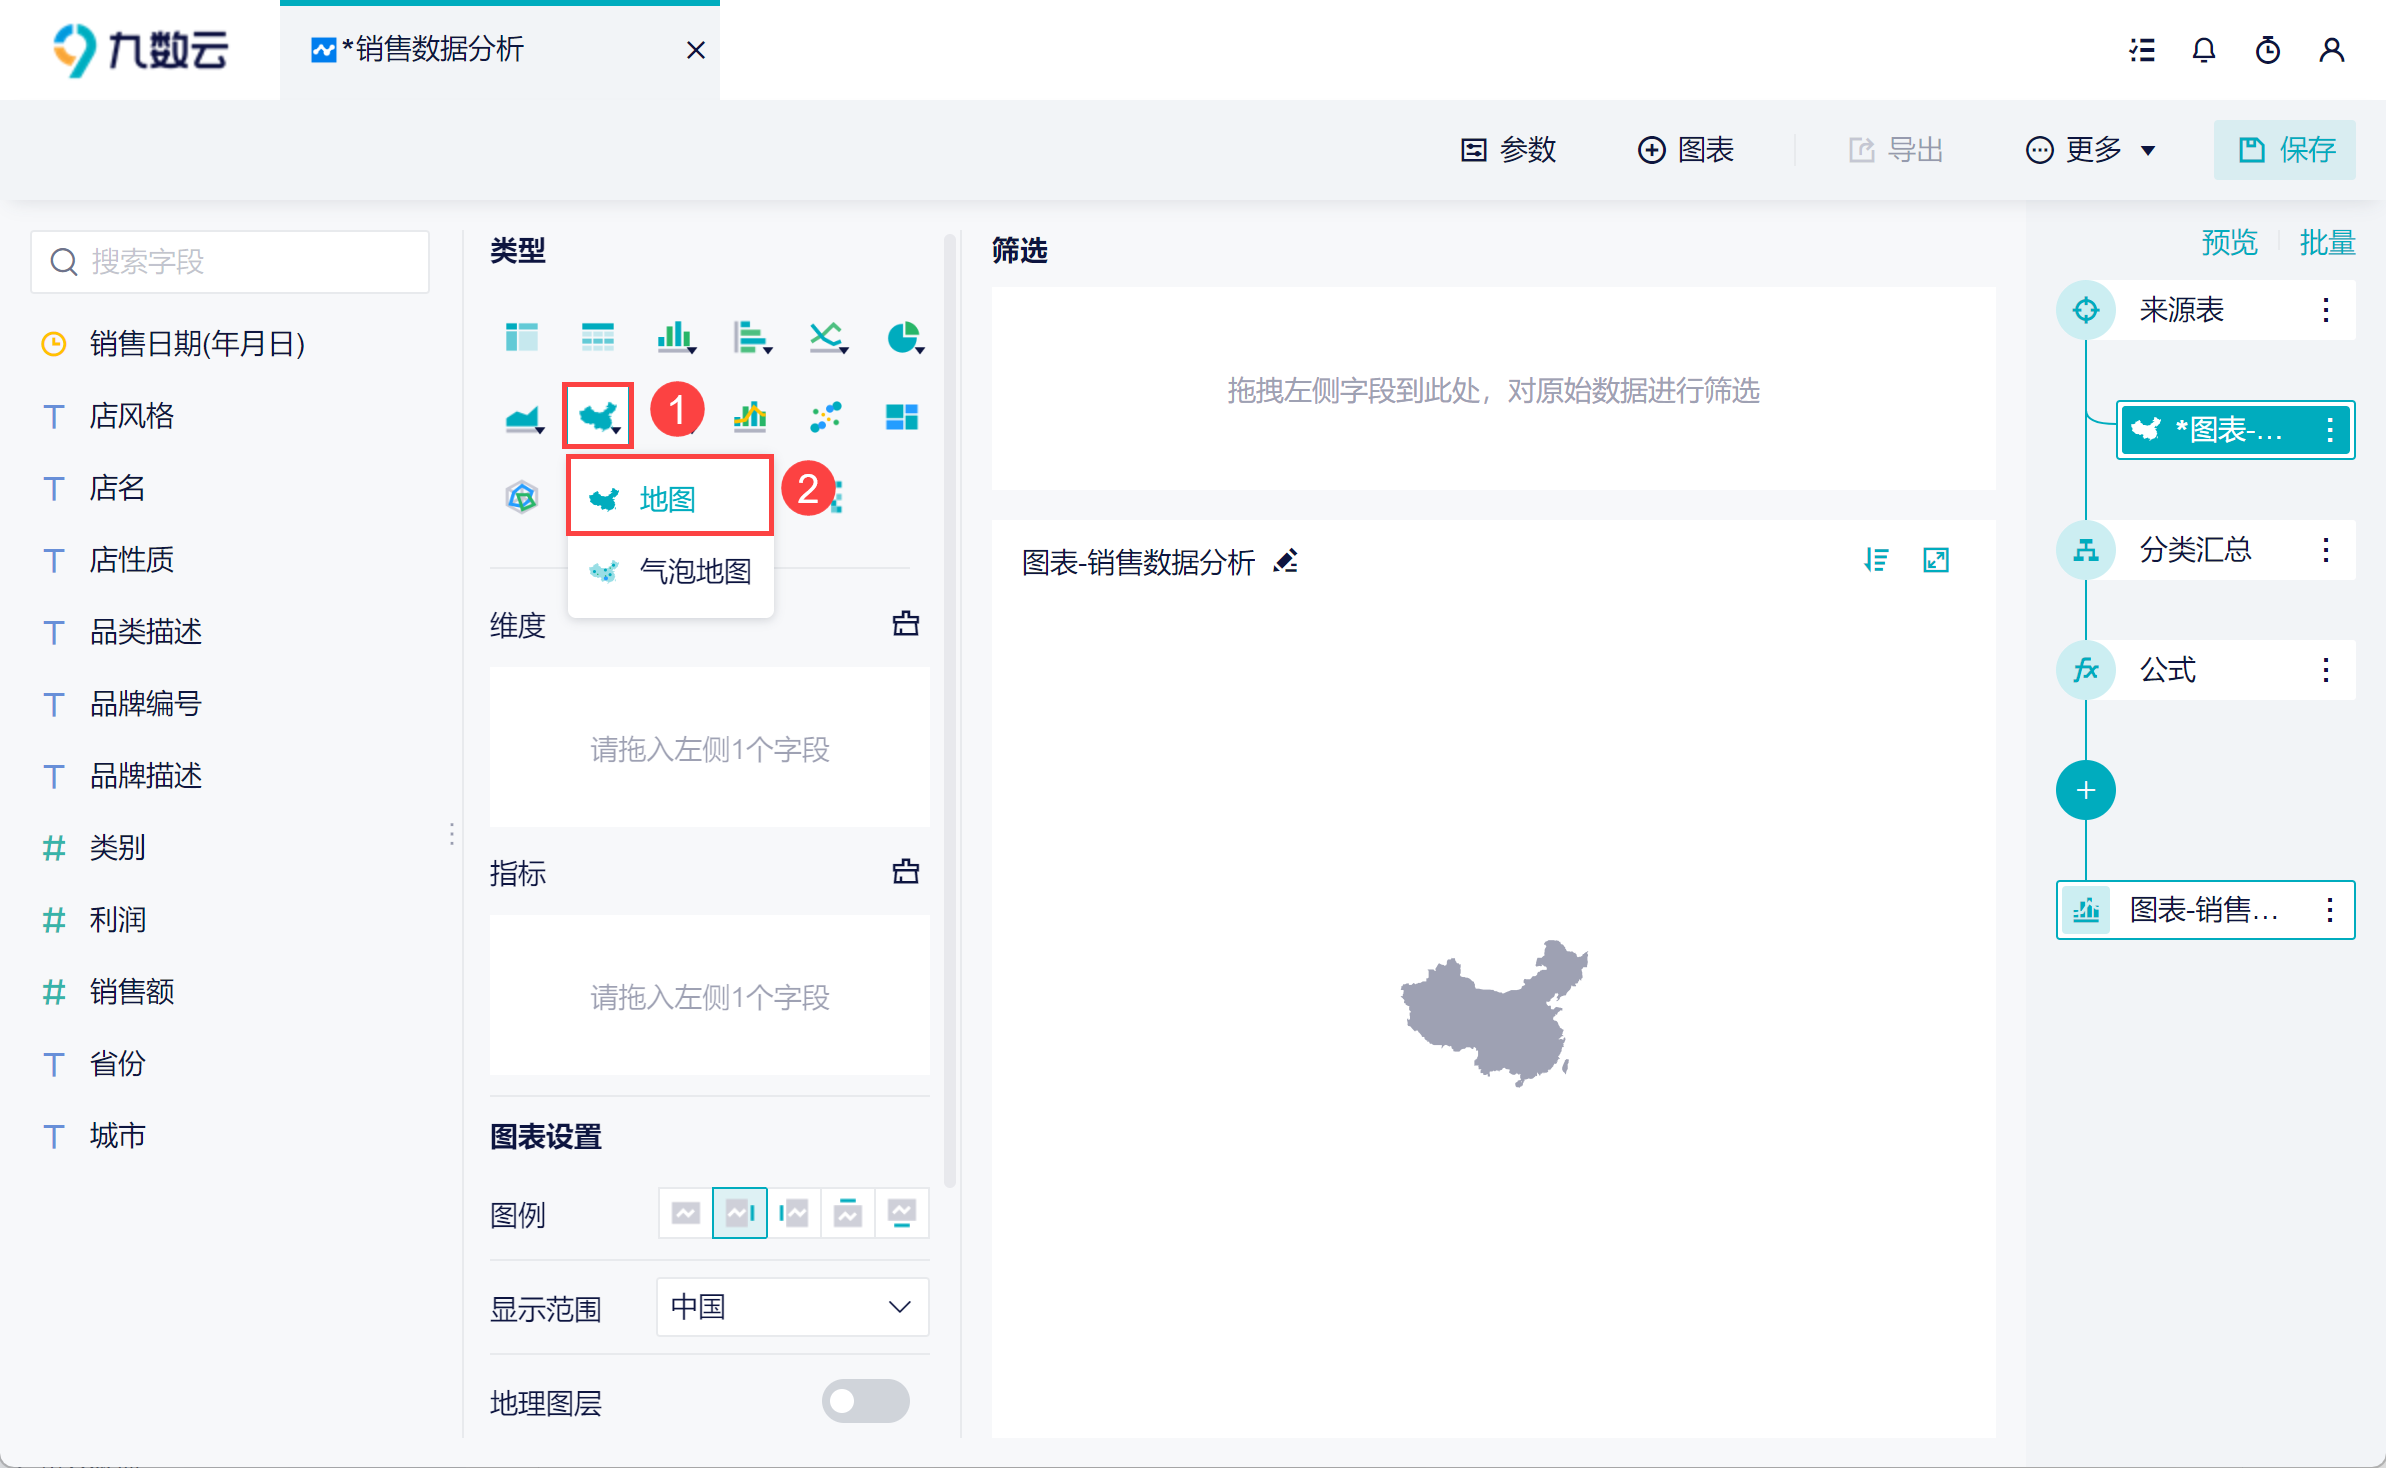
Task: Expand the chart to fullscreen view
Action: coord(1936,560)
